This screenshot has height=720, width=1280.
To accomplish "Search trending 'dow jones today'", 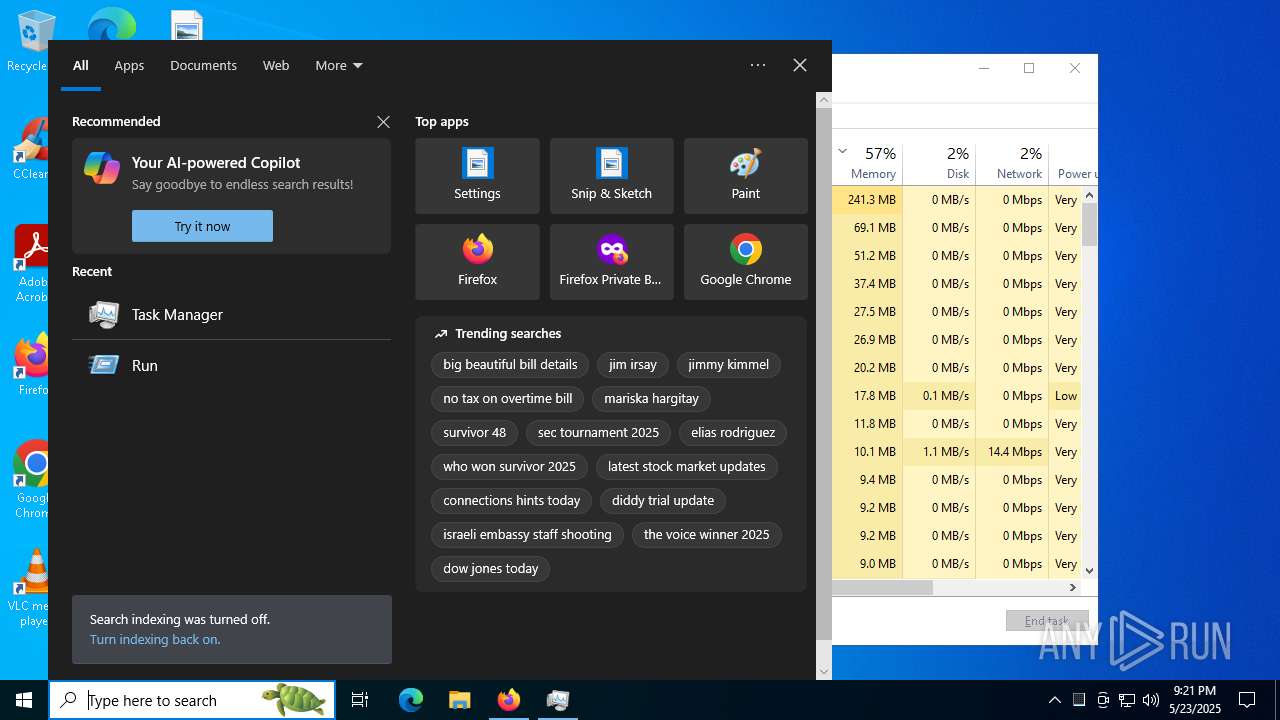I will 490,569.
